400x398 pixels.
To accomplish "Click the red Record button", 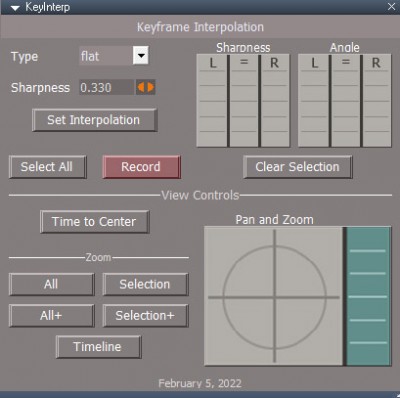I will [142, 167].
